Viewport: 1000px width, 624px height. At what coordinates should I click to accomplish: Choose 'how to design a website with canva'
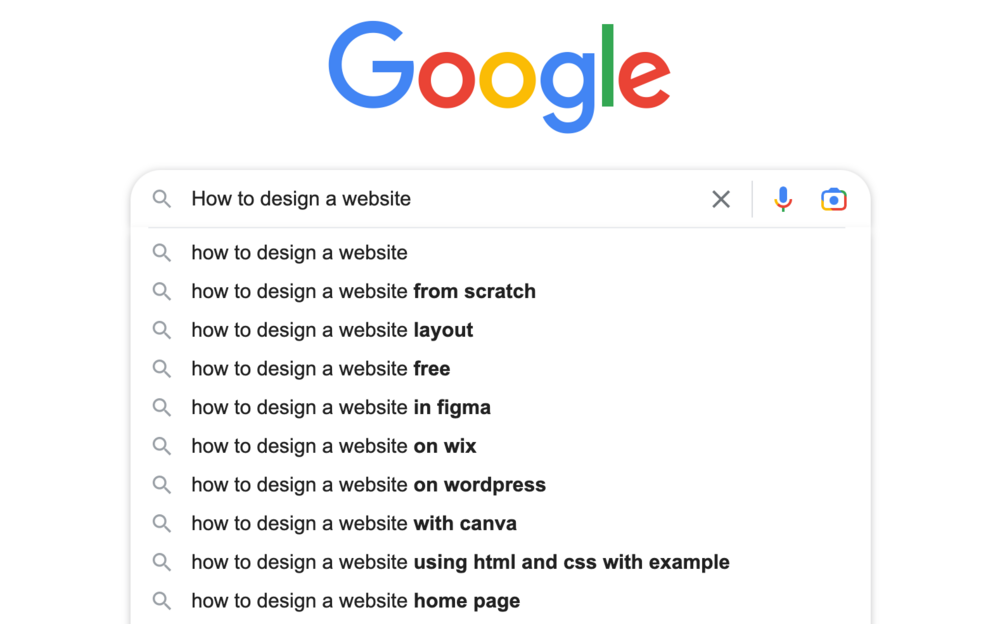pyautogui.click(x=501, y=524)
